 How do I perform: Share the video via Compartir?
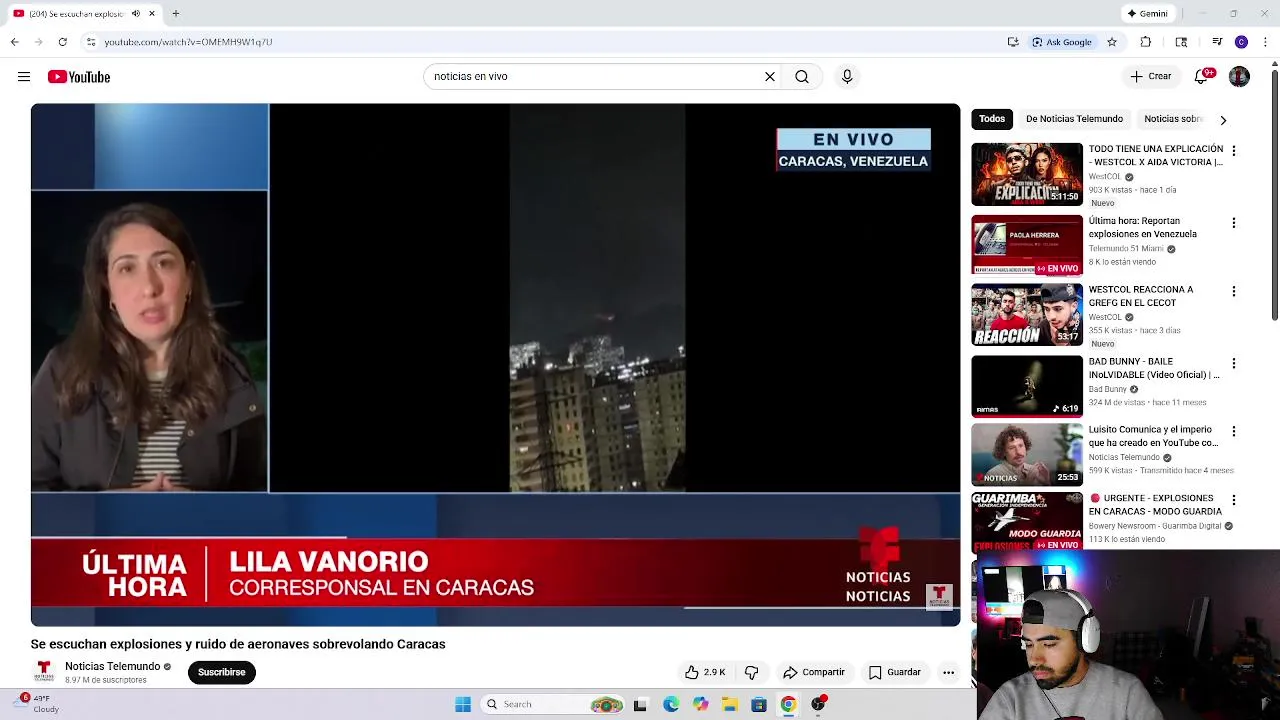click(814, 673)
